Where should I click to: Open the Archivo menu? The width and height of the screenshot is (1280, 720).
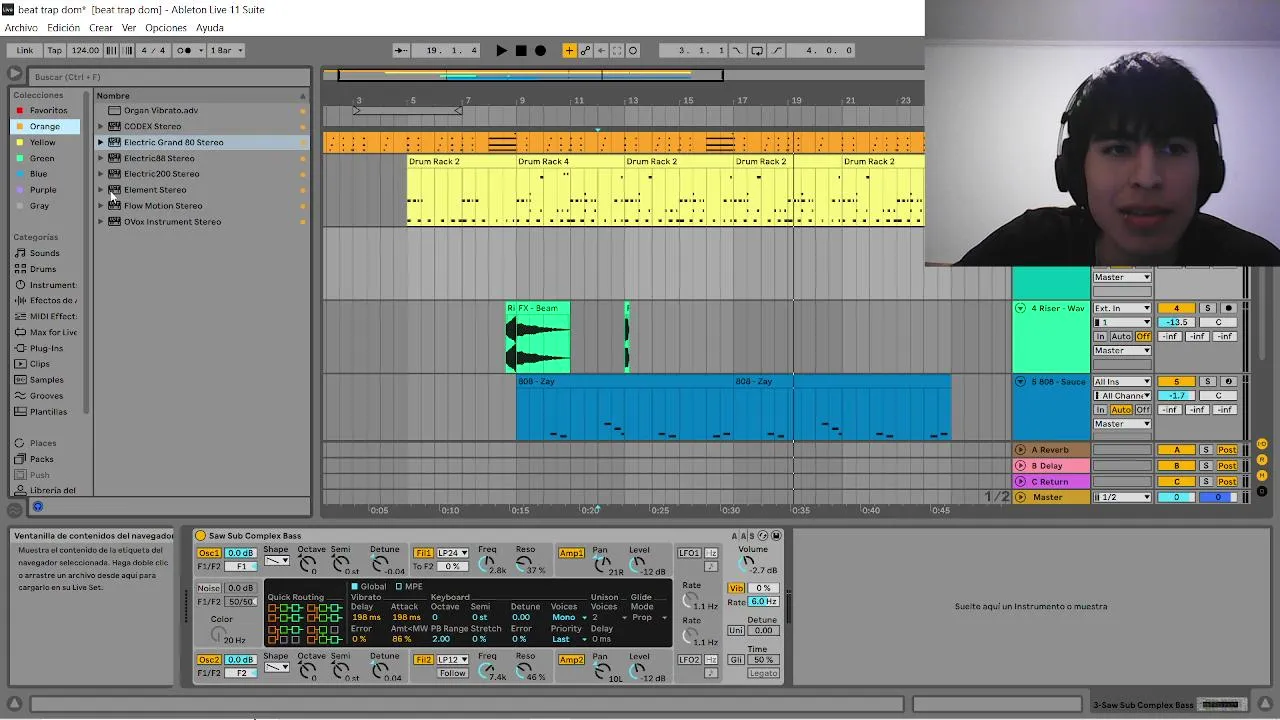coord(21,28)
